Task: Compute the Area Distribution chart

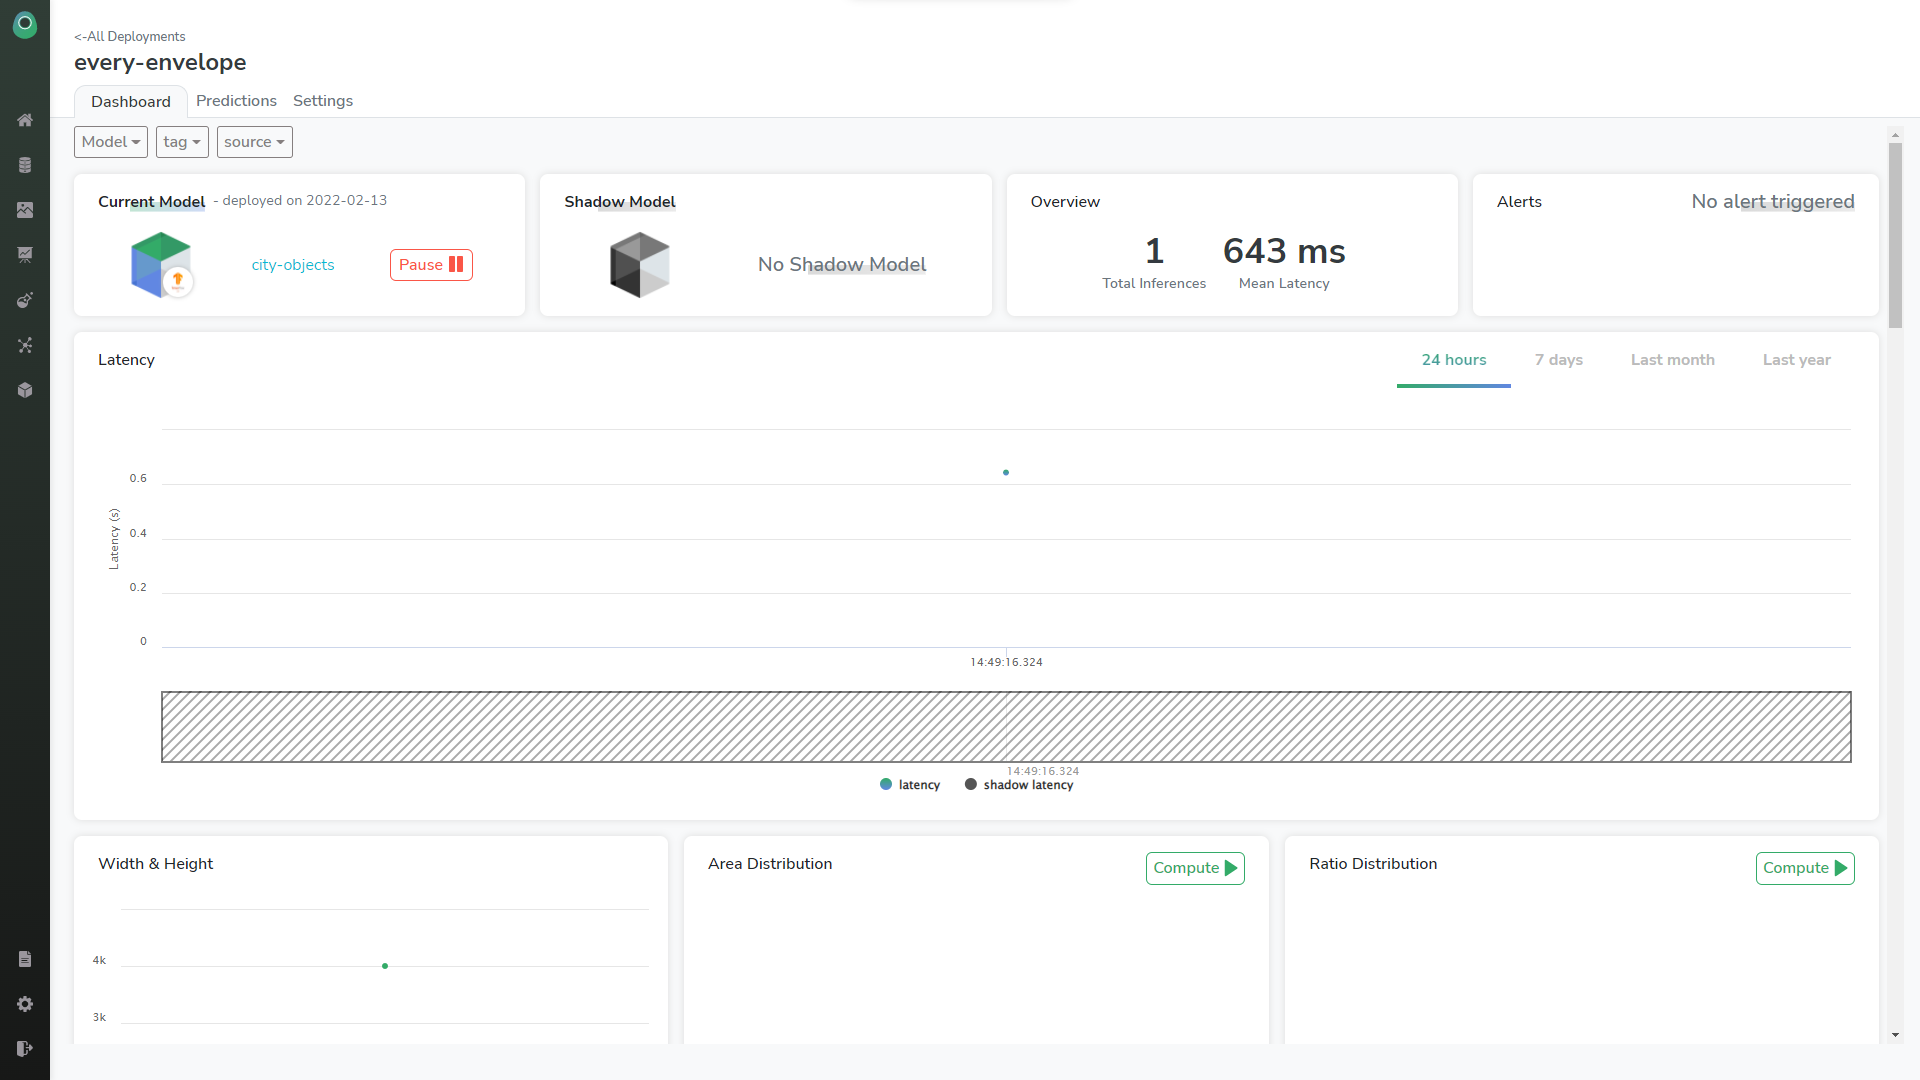Action: pos(1194,868)
